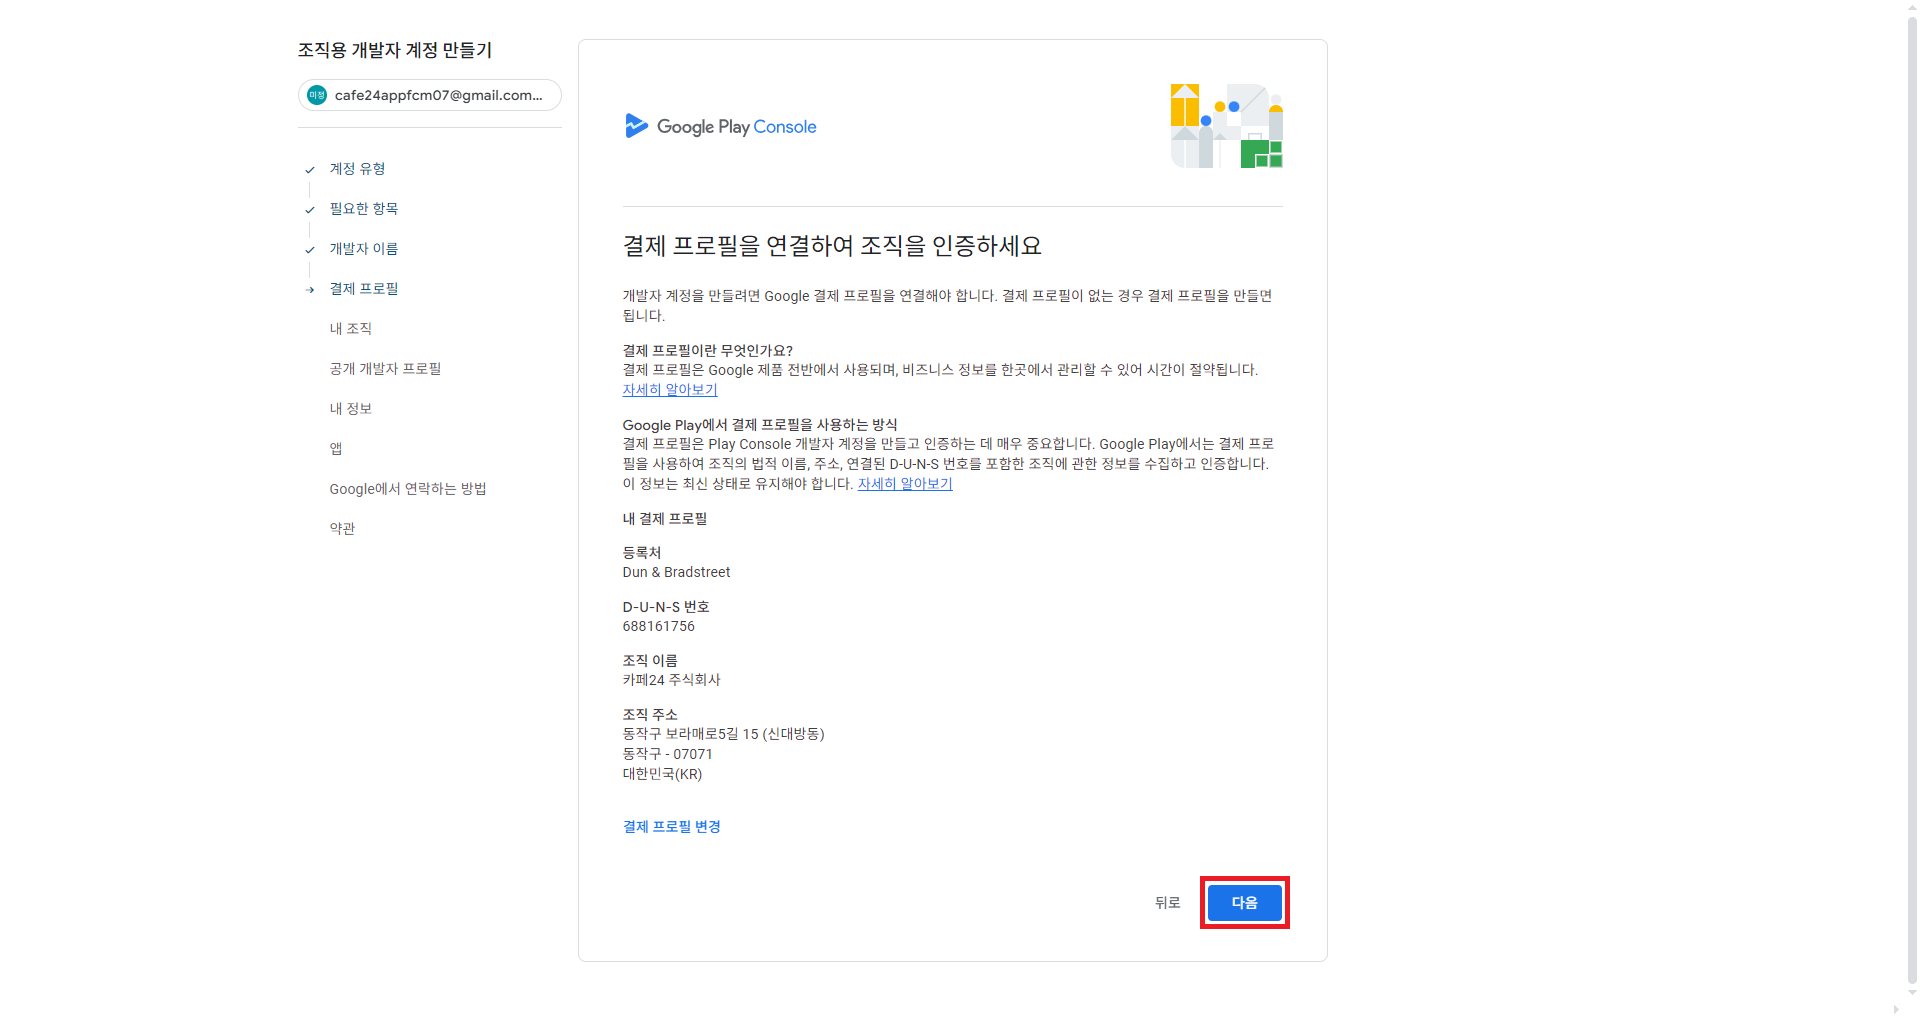Click the account avatar beside cafe24appfcm07 email

coord(317,95)
